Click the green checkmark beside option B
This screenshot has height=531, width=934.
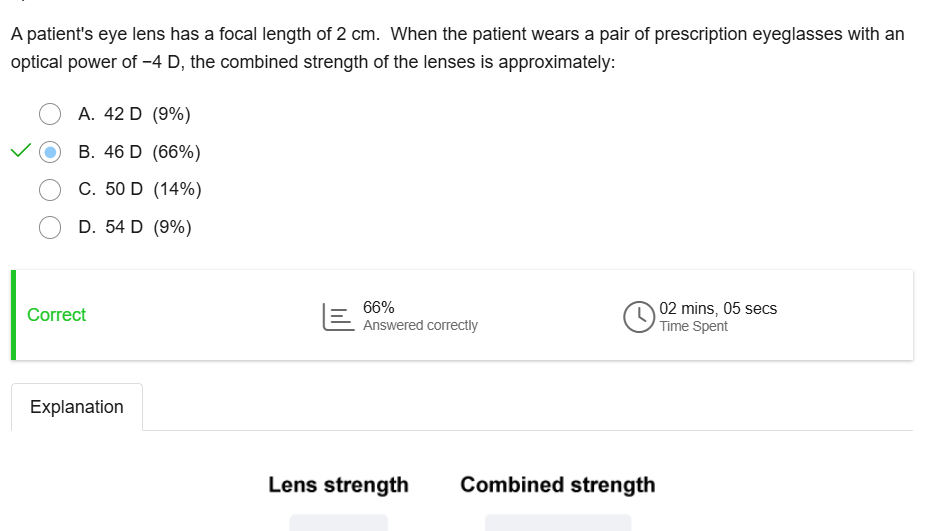point(21,152)
